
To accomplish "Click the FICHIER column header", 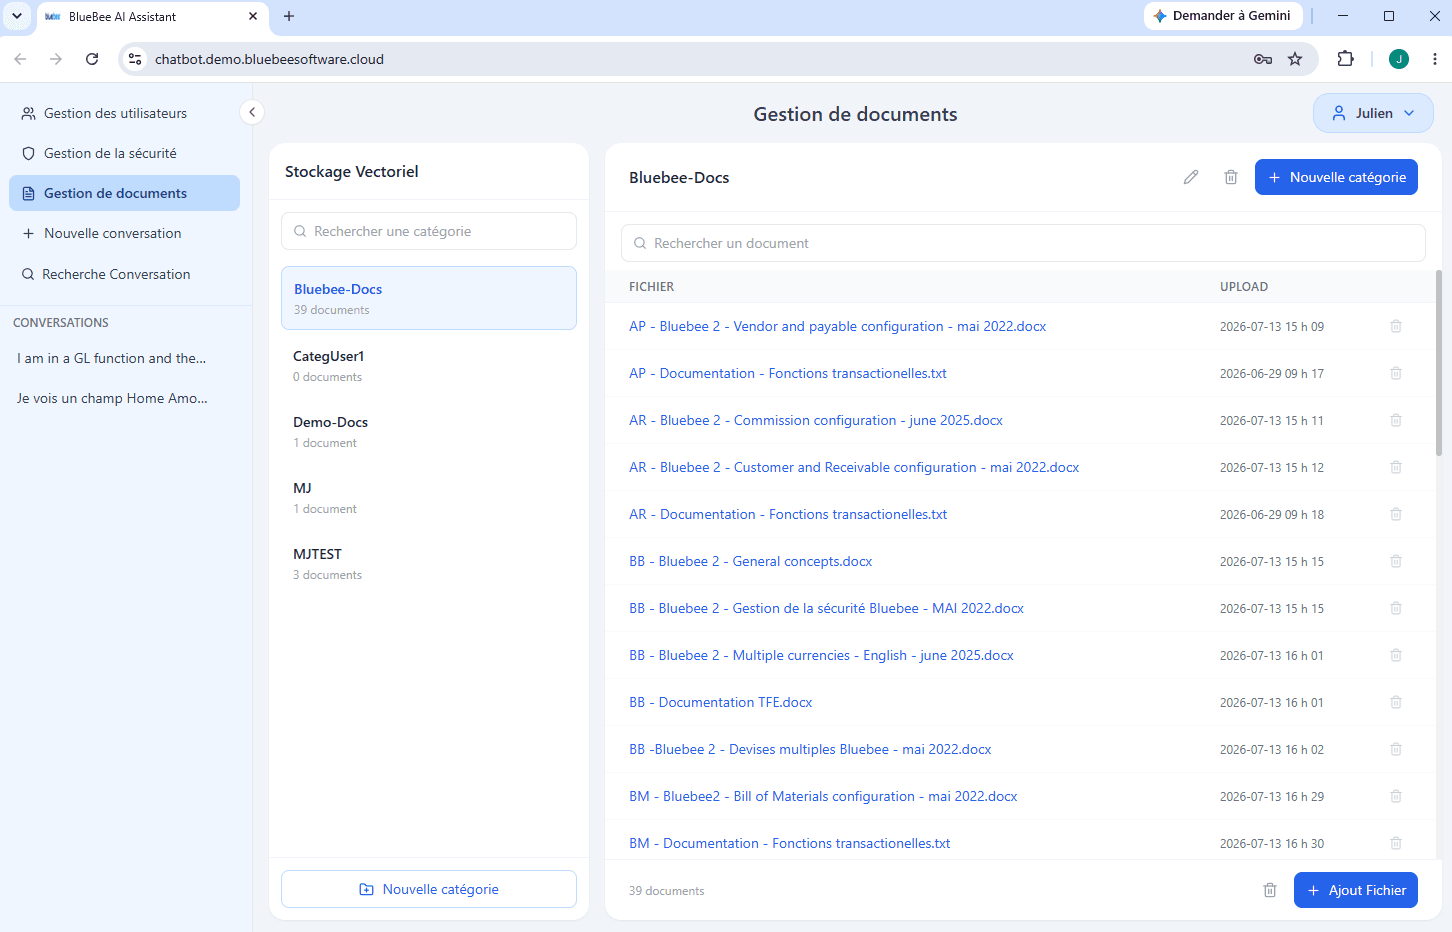I will 651,287.
